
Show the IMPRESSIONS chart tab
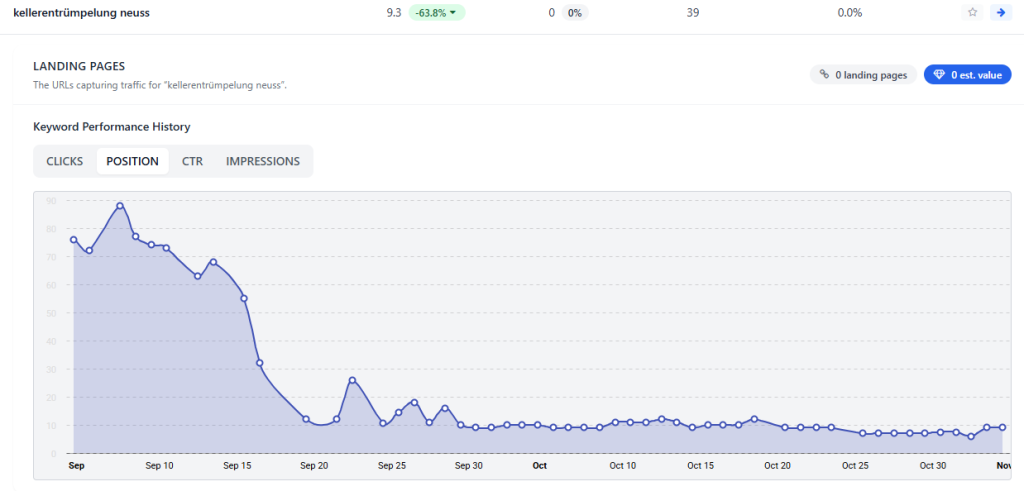[263, 161]
